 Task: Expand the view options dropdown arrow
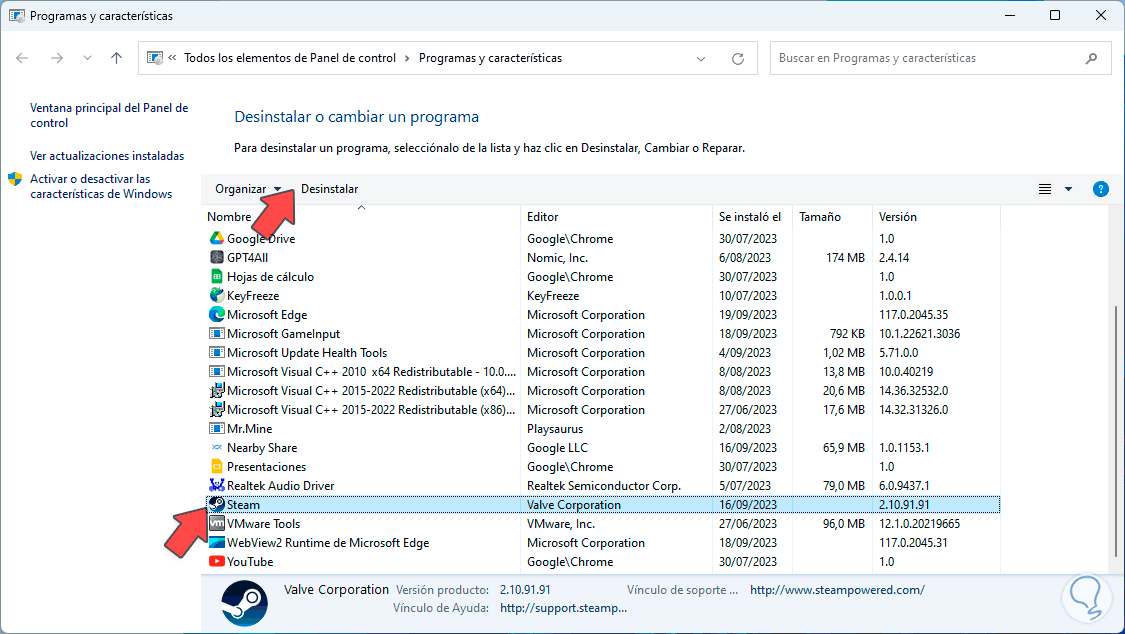1068,189
